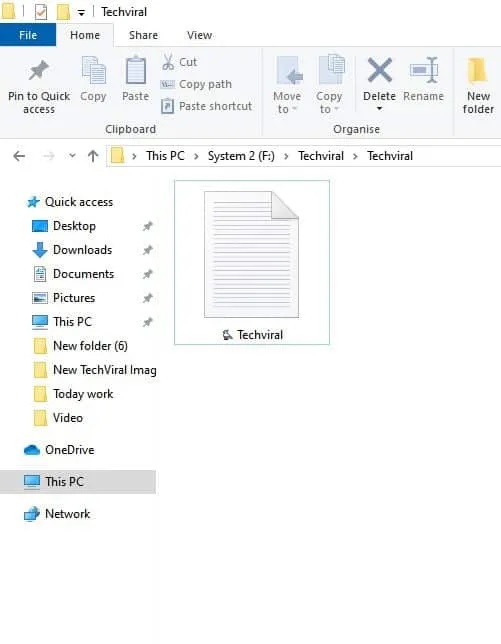Navigate back using the back arrow

coord(19,156)
